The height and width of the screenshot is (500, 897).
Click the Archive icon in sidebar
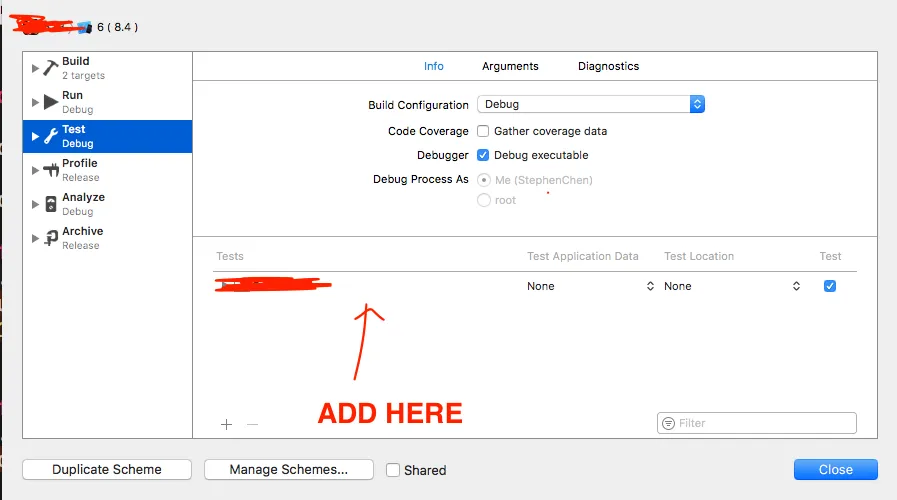tap(50, 238)
